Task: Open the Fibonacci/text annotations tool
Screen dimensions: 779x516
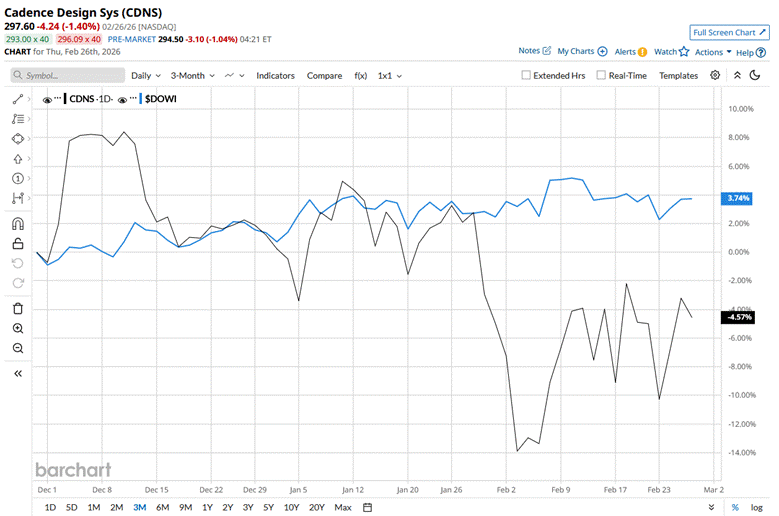Action: (18, 119)
